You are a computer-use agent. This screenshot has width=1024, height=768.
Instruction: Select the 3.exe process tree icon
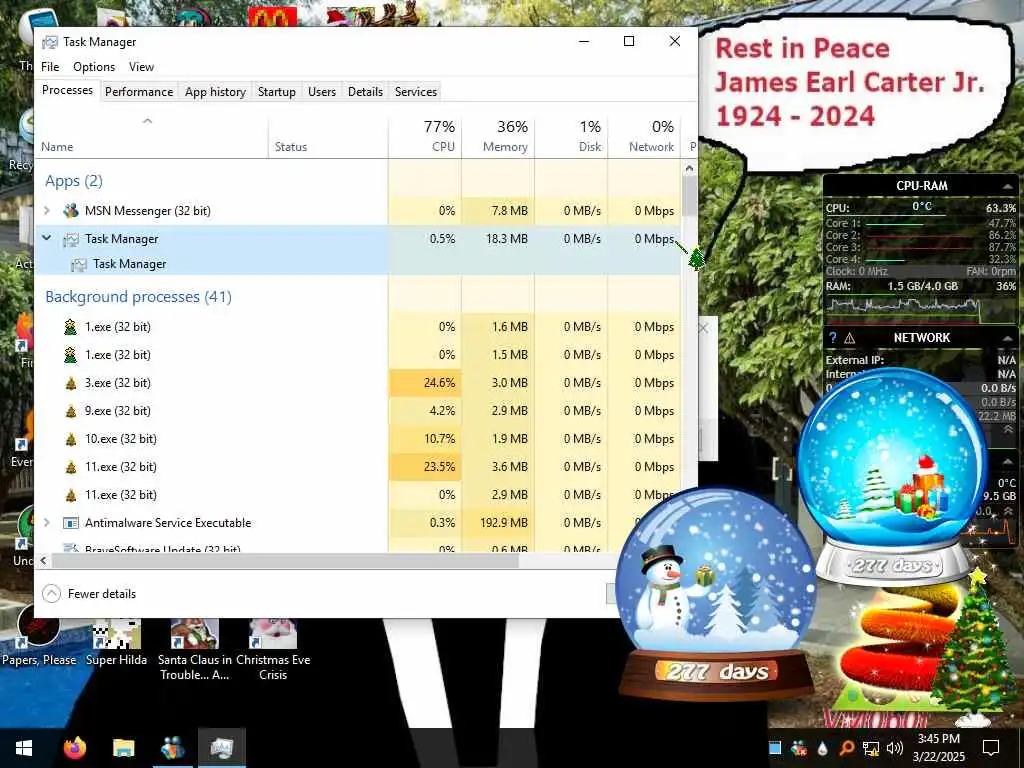coord(71,383)
